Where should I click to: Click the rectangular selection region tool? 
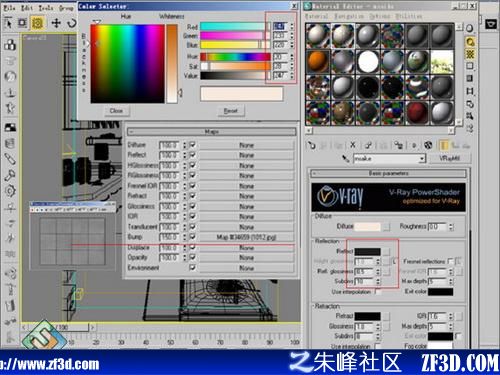(x=23, y=23)
